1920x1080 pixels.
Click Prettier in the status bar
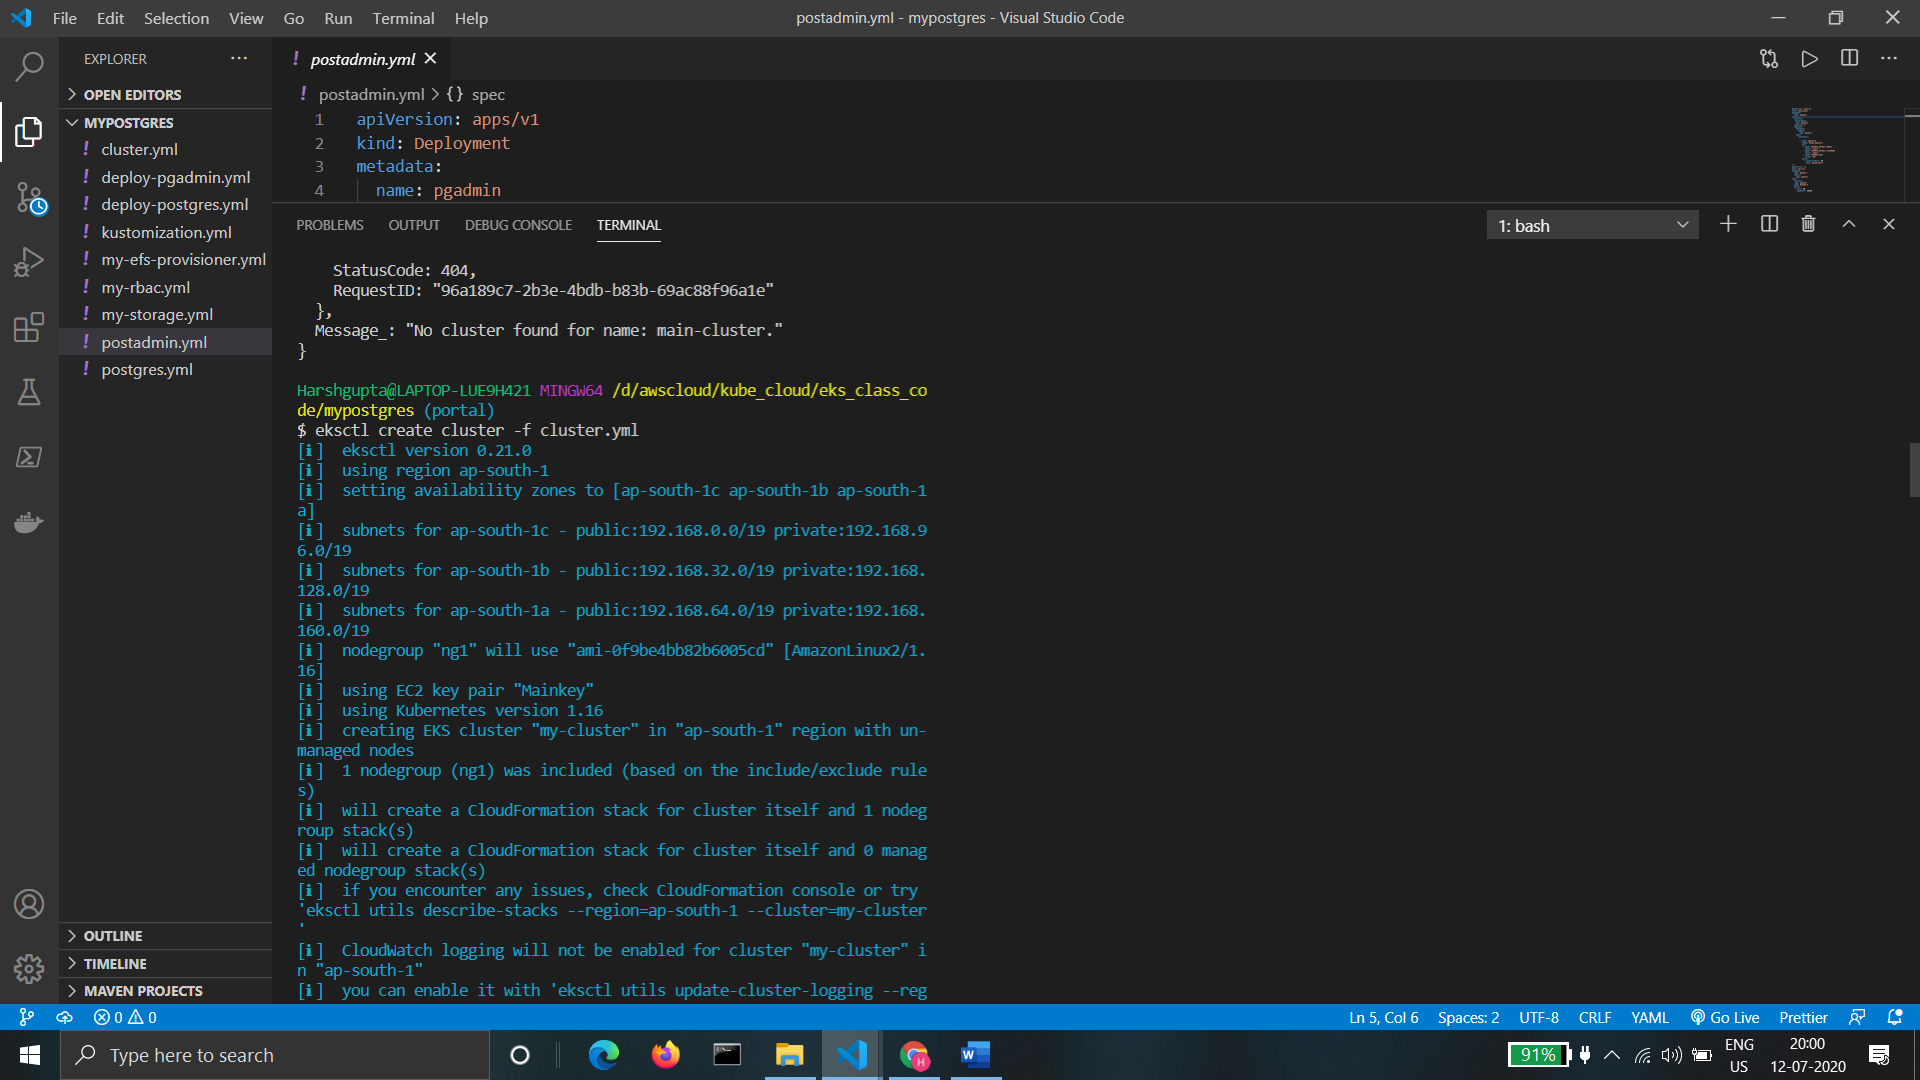coord(1803,1017)
